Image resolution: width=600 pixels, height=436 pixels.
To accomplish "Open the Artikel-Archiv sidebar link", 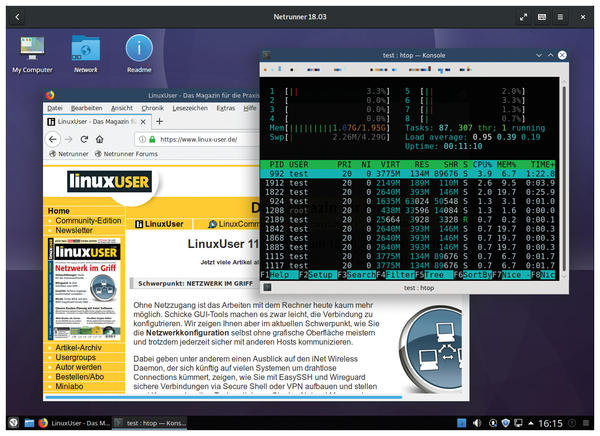I will point(78,348).
